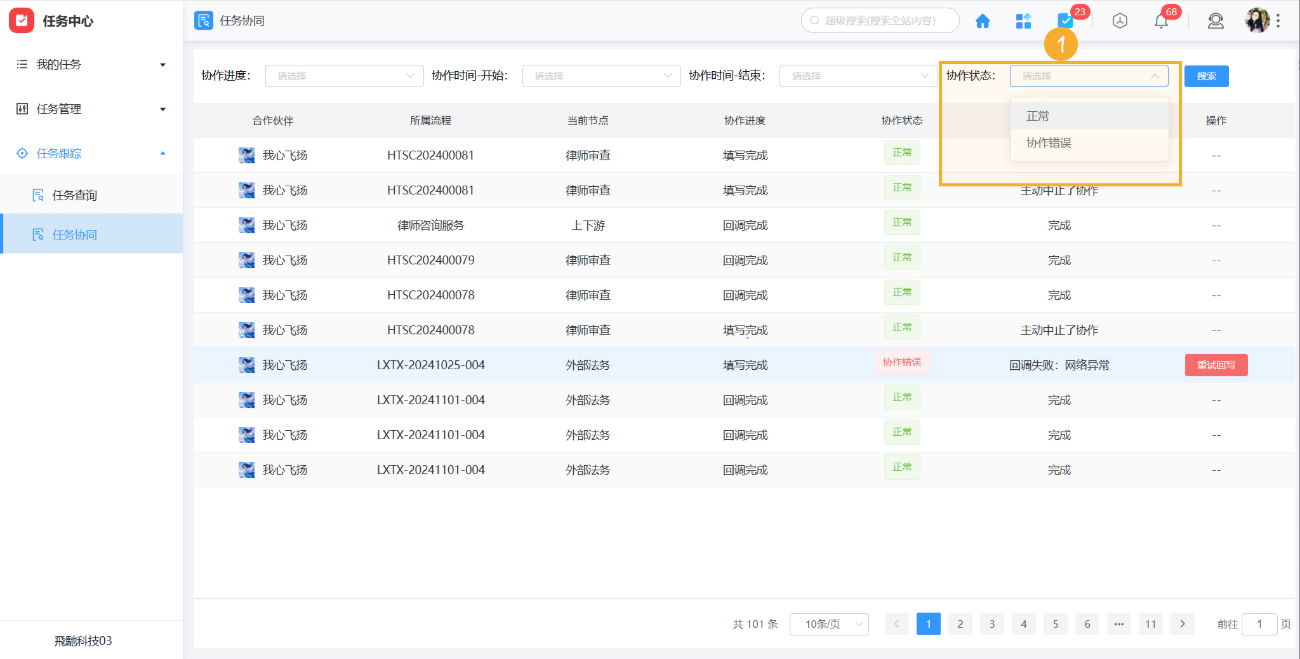The image size is (1300, 659).
Task: Click the blue 搜索 button
Action: pos(1206,76)
